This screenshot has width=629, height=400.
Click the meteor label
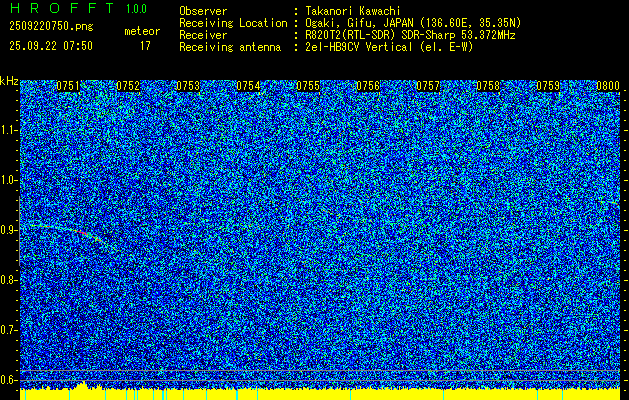click(142, 31)
